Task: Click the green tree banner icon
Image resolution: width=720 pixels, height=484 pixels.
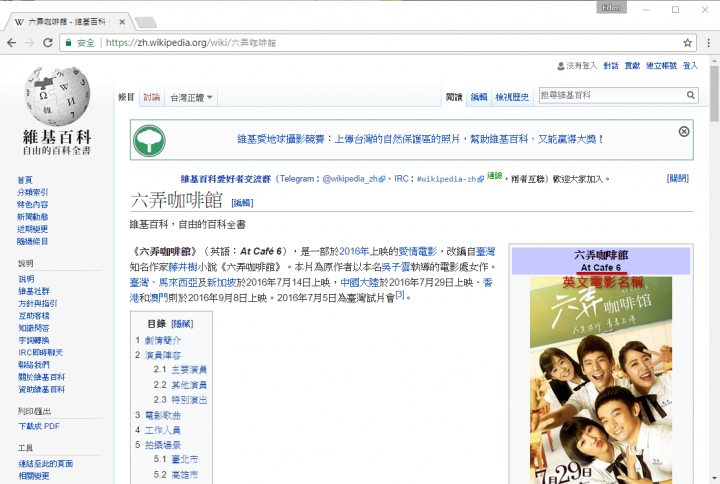Action: (149, 141)
